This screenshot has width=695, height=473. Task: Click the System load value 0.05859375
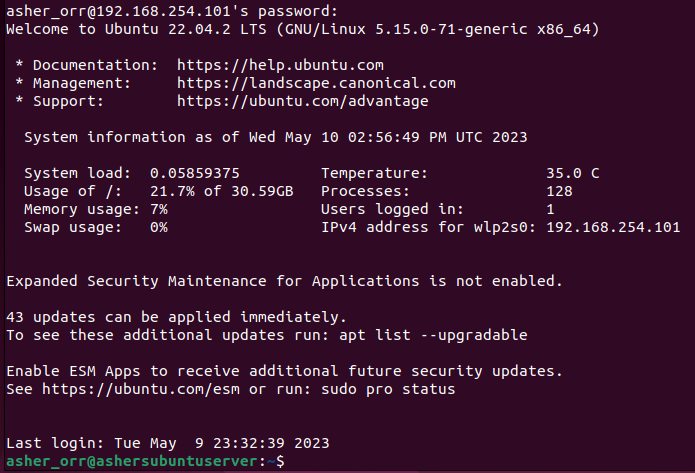pos(195,173)
